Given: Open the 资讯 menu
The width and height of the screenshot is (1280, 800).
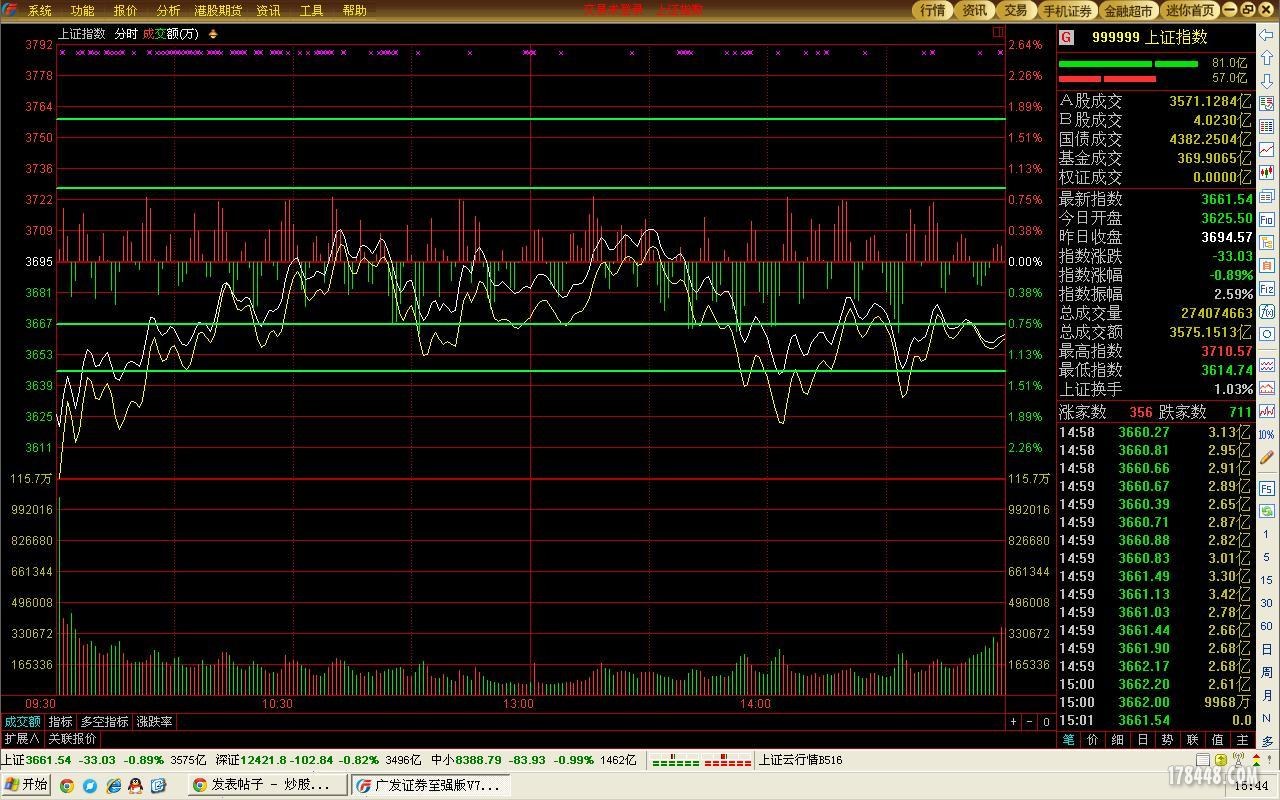Looking at the screenshot, I should point(268,10).
